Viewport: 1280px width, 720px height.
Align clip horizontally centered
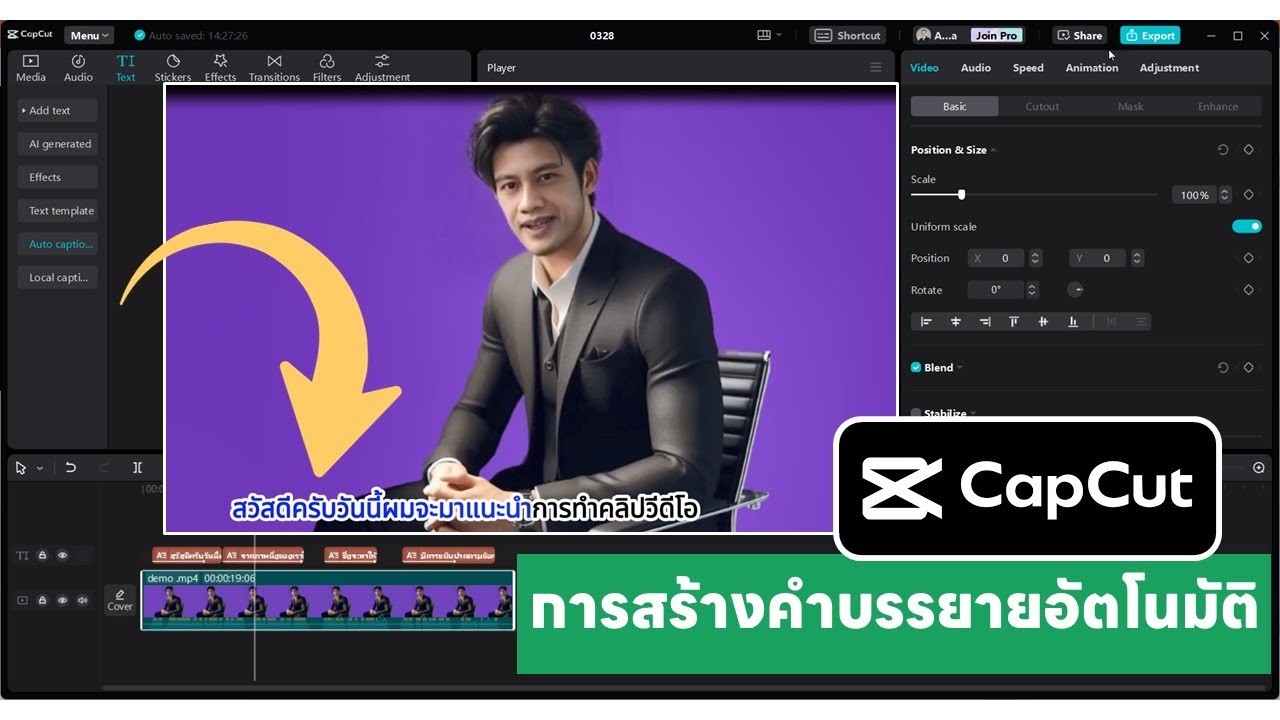coord(955,322)
